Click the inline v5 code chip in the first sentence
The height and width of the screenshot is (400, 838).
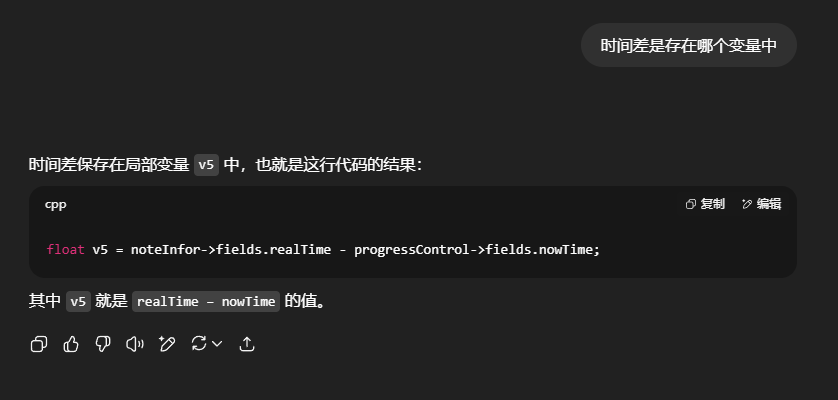206,165
